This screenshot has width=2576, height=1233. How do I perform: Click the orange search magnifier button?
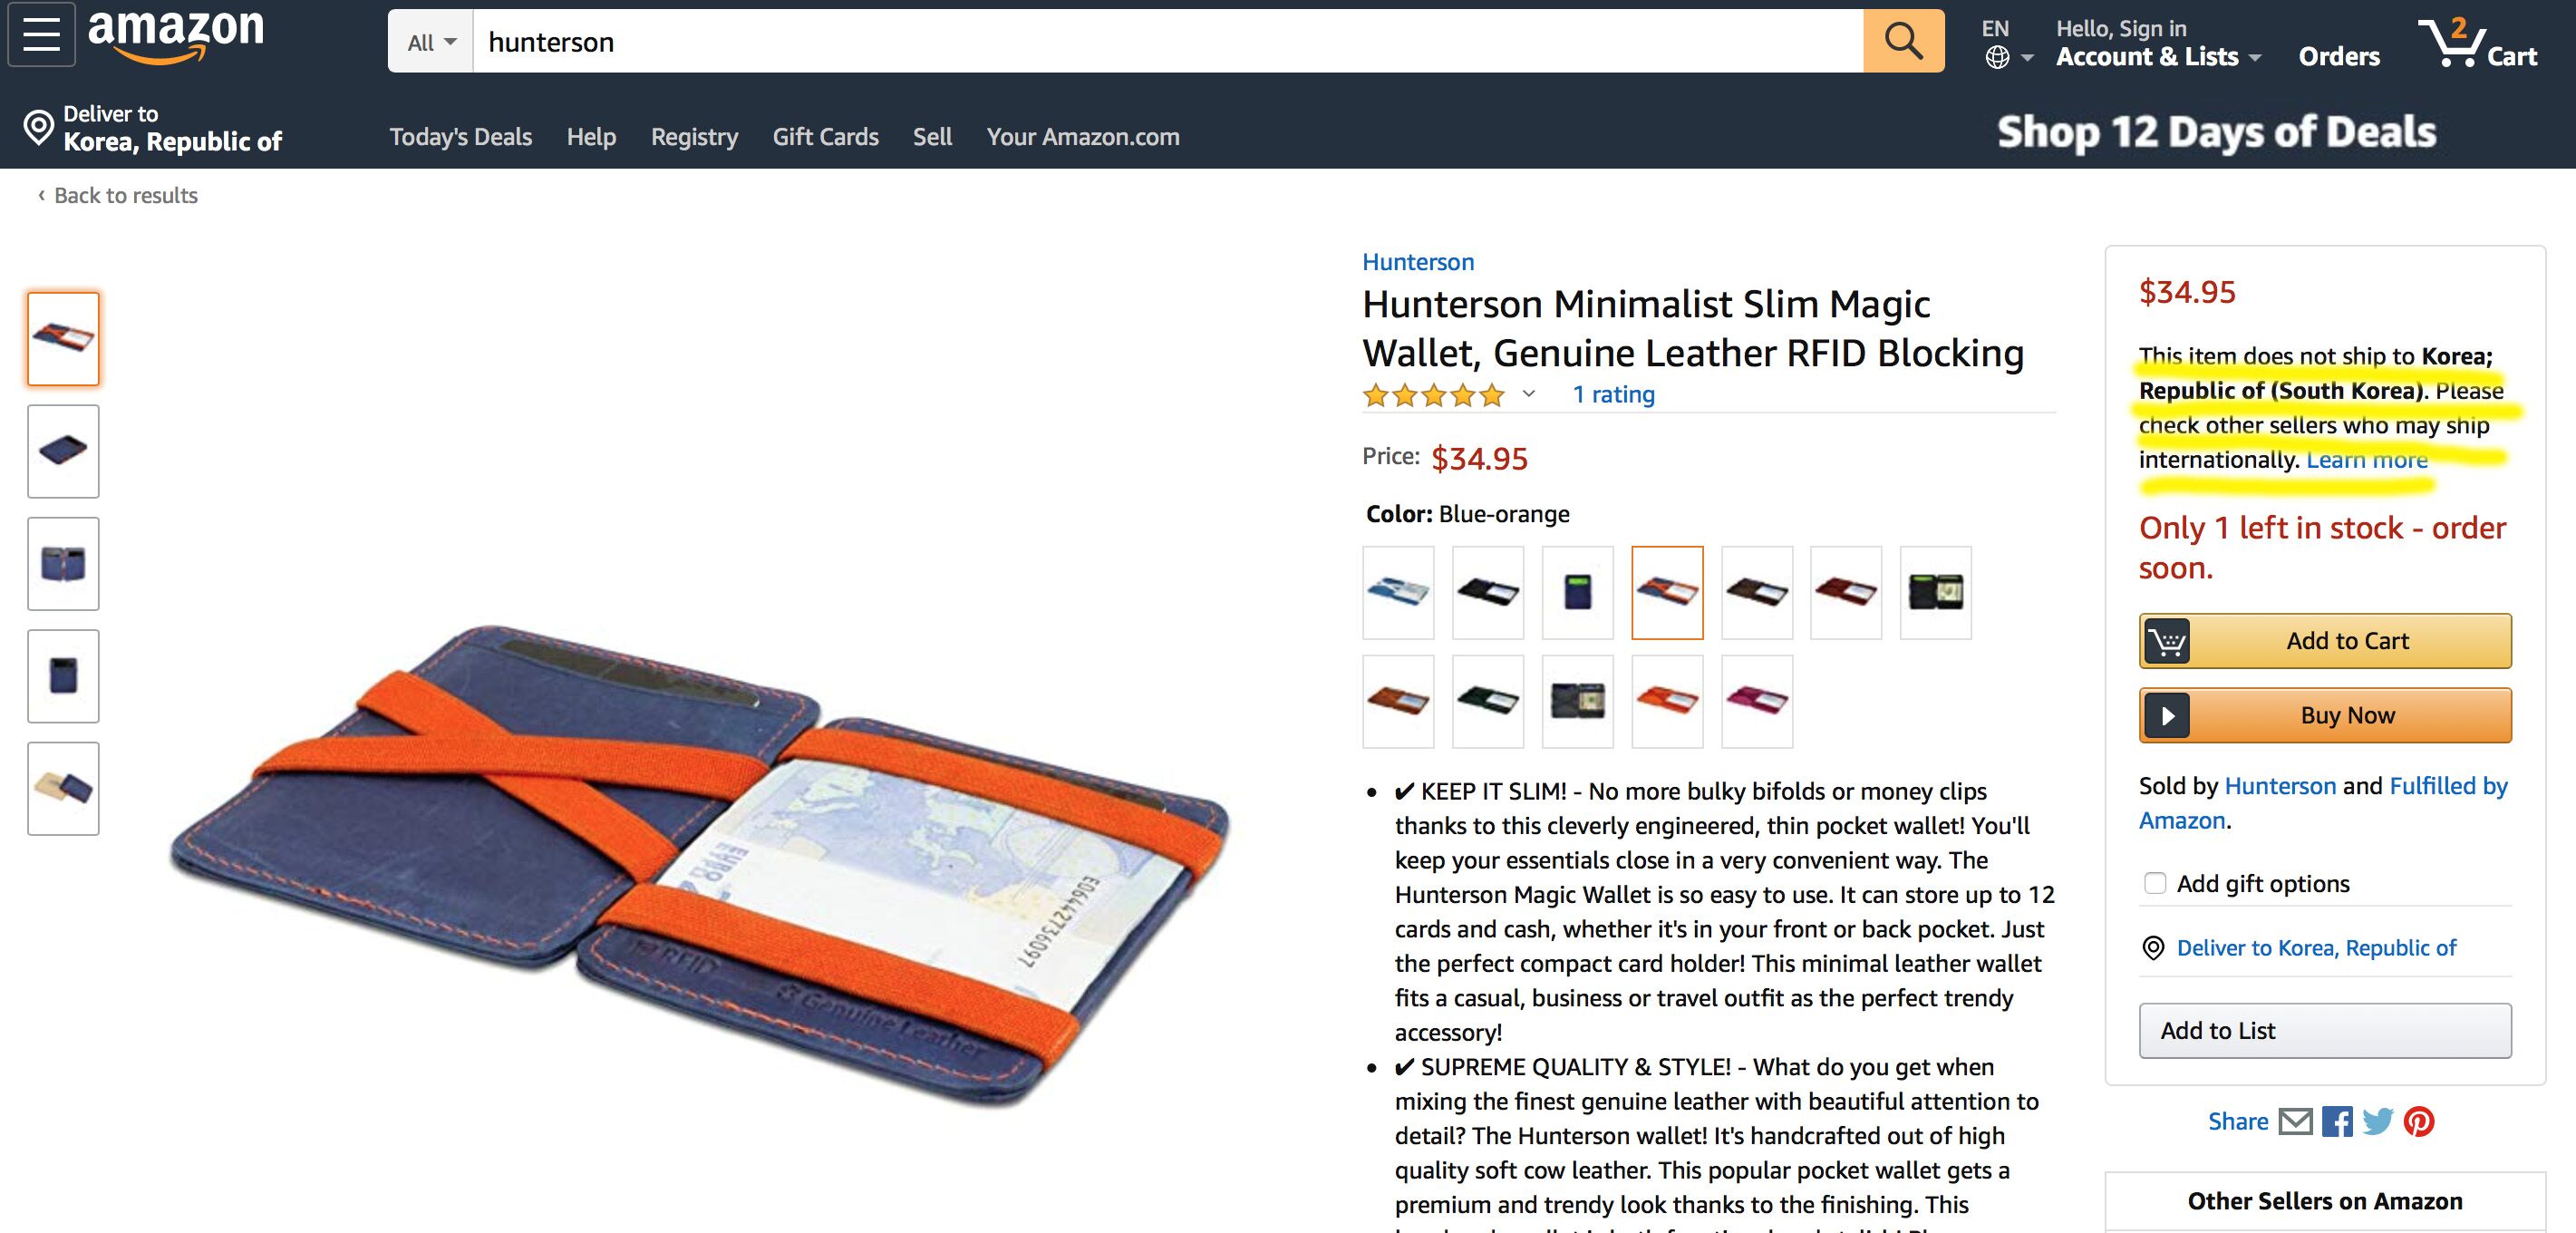click(1903, 41)
